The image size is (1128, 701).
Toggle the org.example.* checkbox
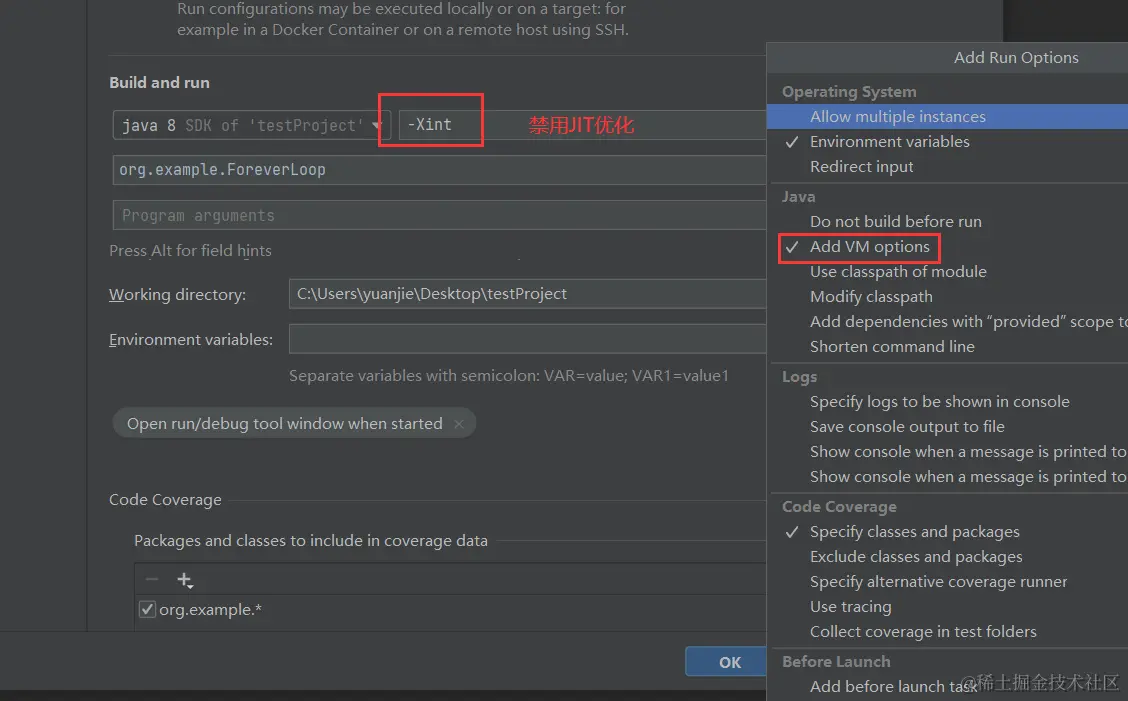pos(147,609)
